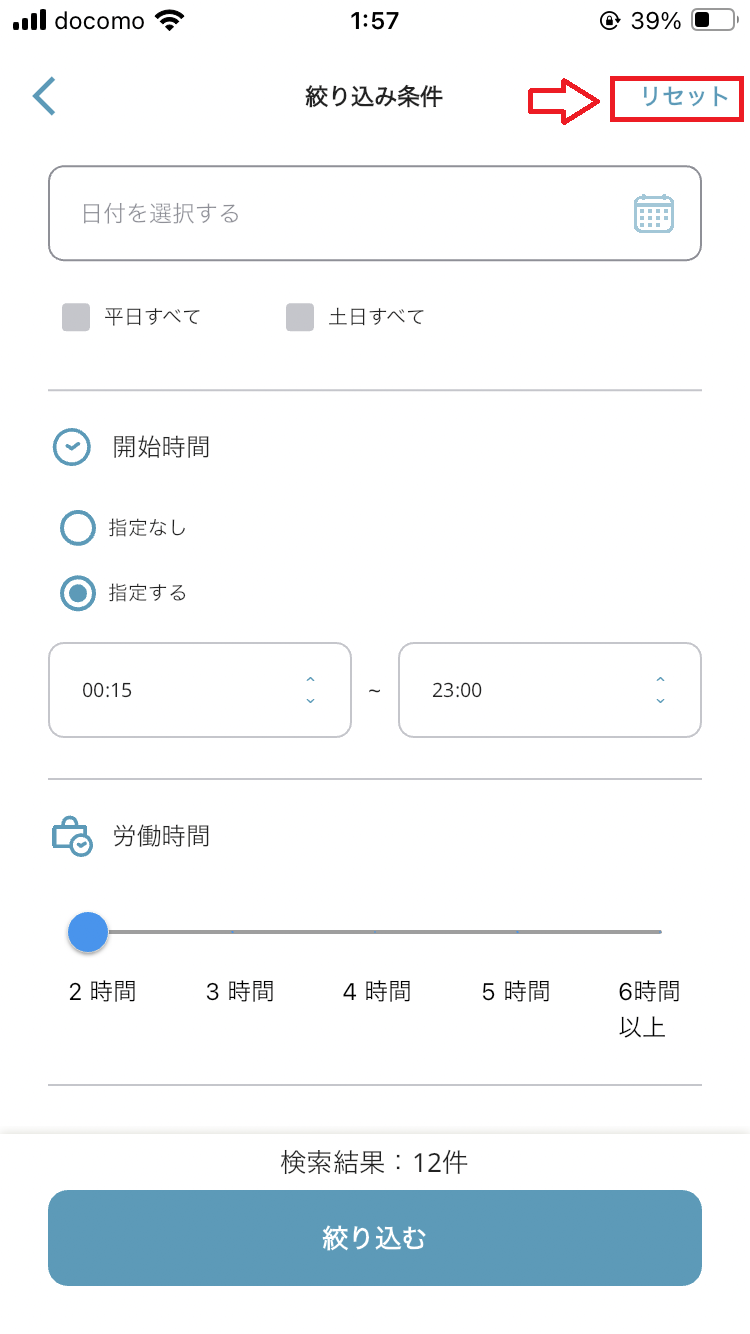
Task: Check the 土日すべて checkbox
Action: coord(300,318)
